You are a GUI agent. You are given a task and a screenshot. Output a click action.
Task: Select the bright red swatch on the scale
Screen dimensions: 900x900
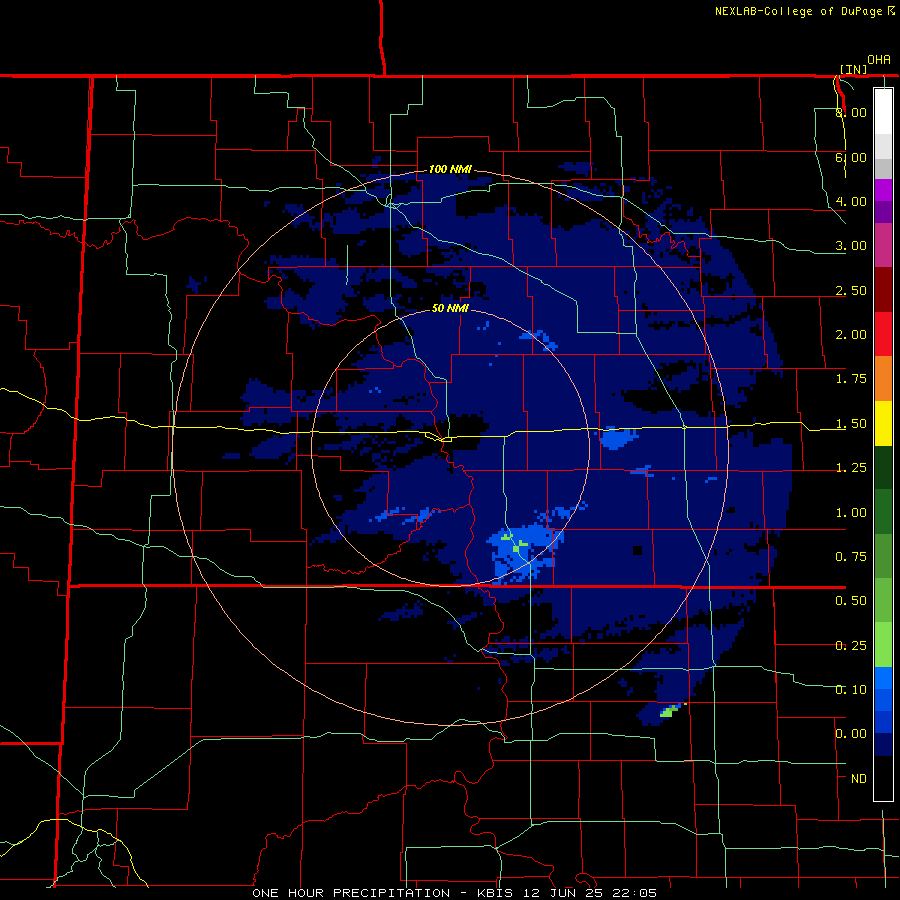(883, 334)
